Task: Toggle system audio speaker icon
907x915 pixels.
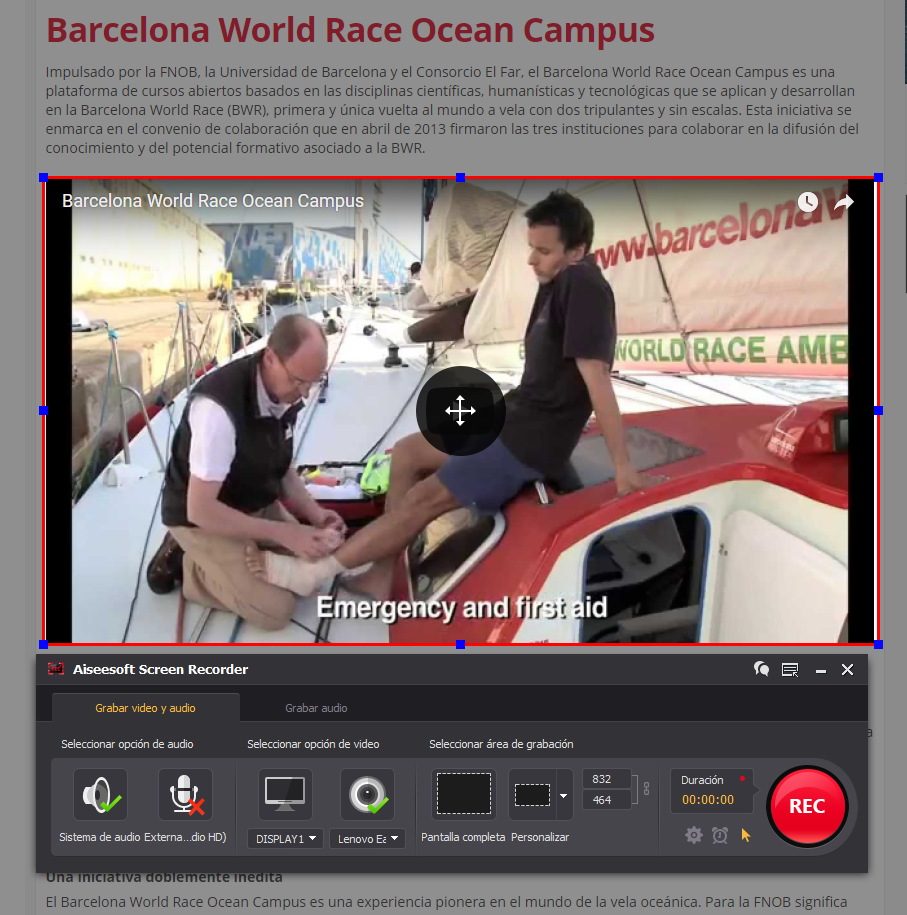Action: [x=100, y=795]
